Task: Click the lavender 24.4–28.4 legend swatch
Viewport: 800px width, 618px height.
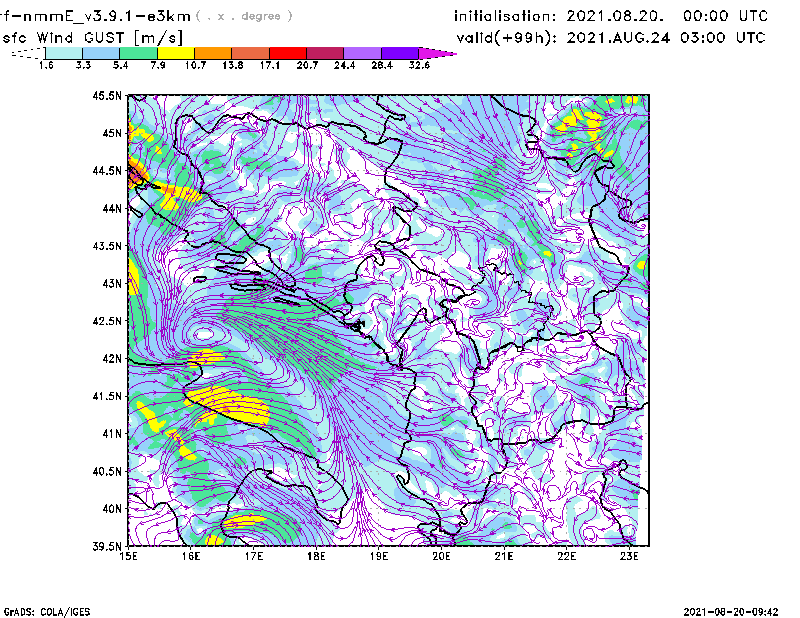Action: pos(362,53)
